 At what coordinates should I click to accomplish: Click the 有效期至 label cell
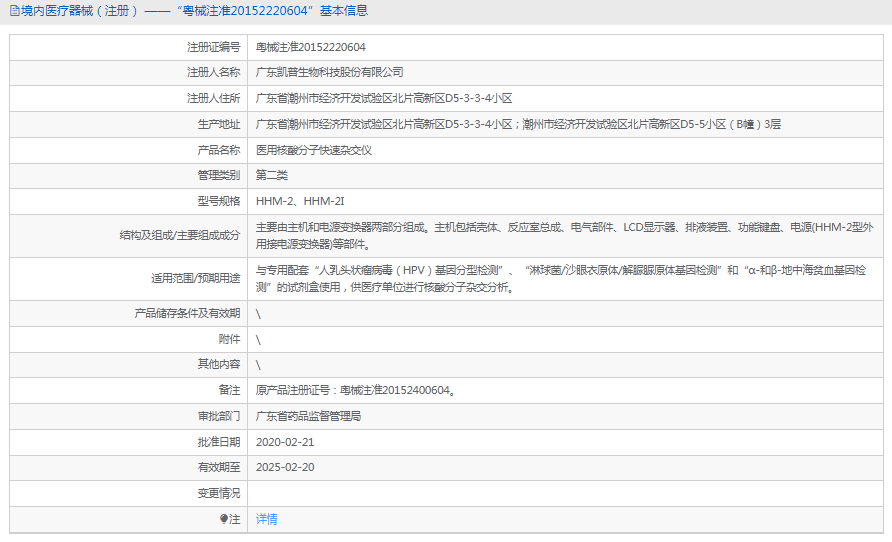[218, 467]
